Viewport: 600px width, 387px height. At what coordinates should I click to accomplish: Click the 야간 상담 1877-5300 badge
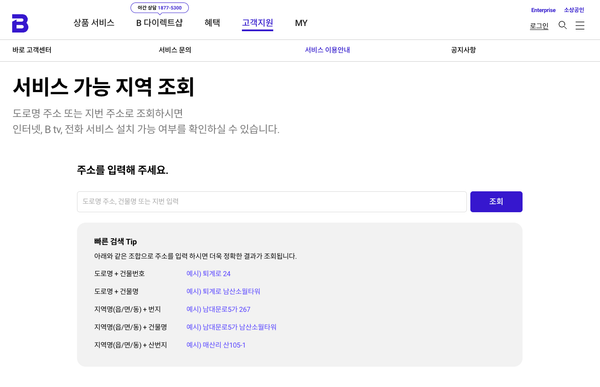pos(160,8)
